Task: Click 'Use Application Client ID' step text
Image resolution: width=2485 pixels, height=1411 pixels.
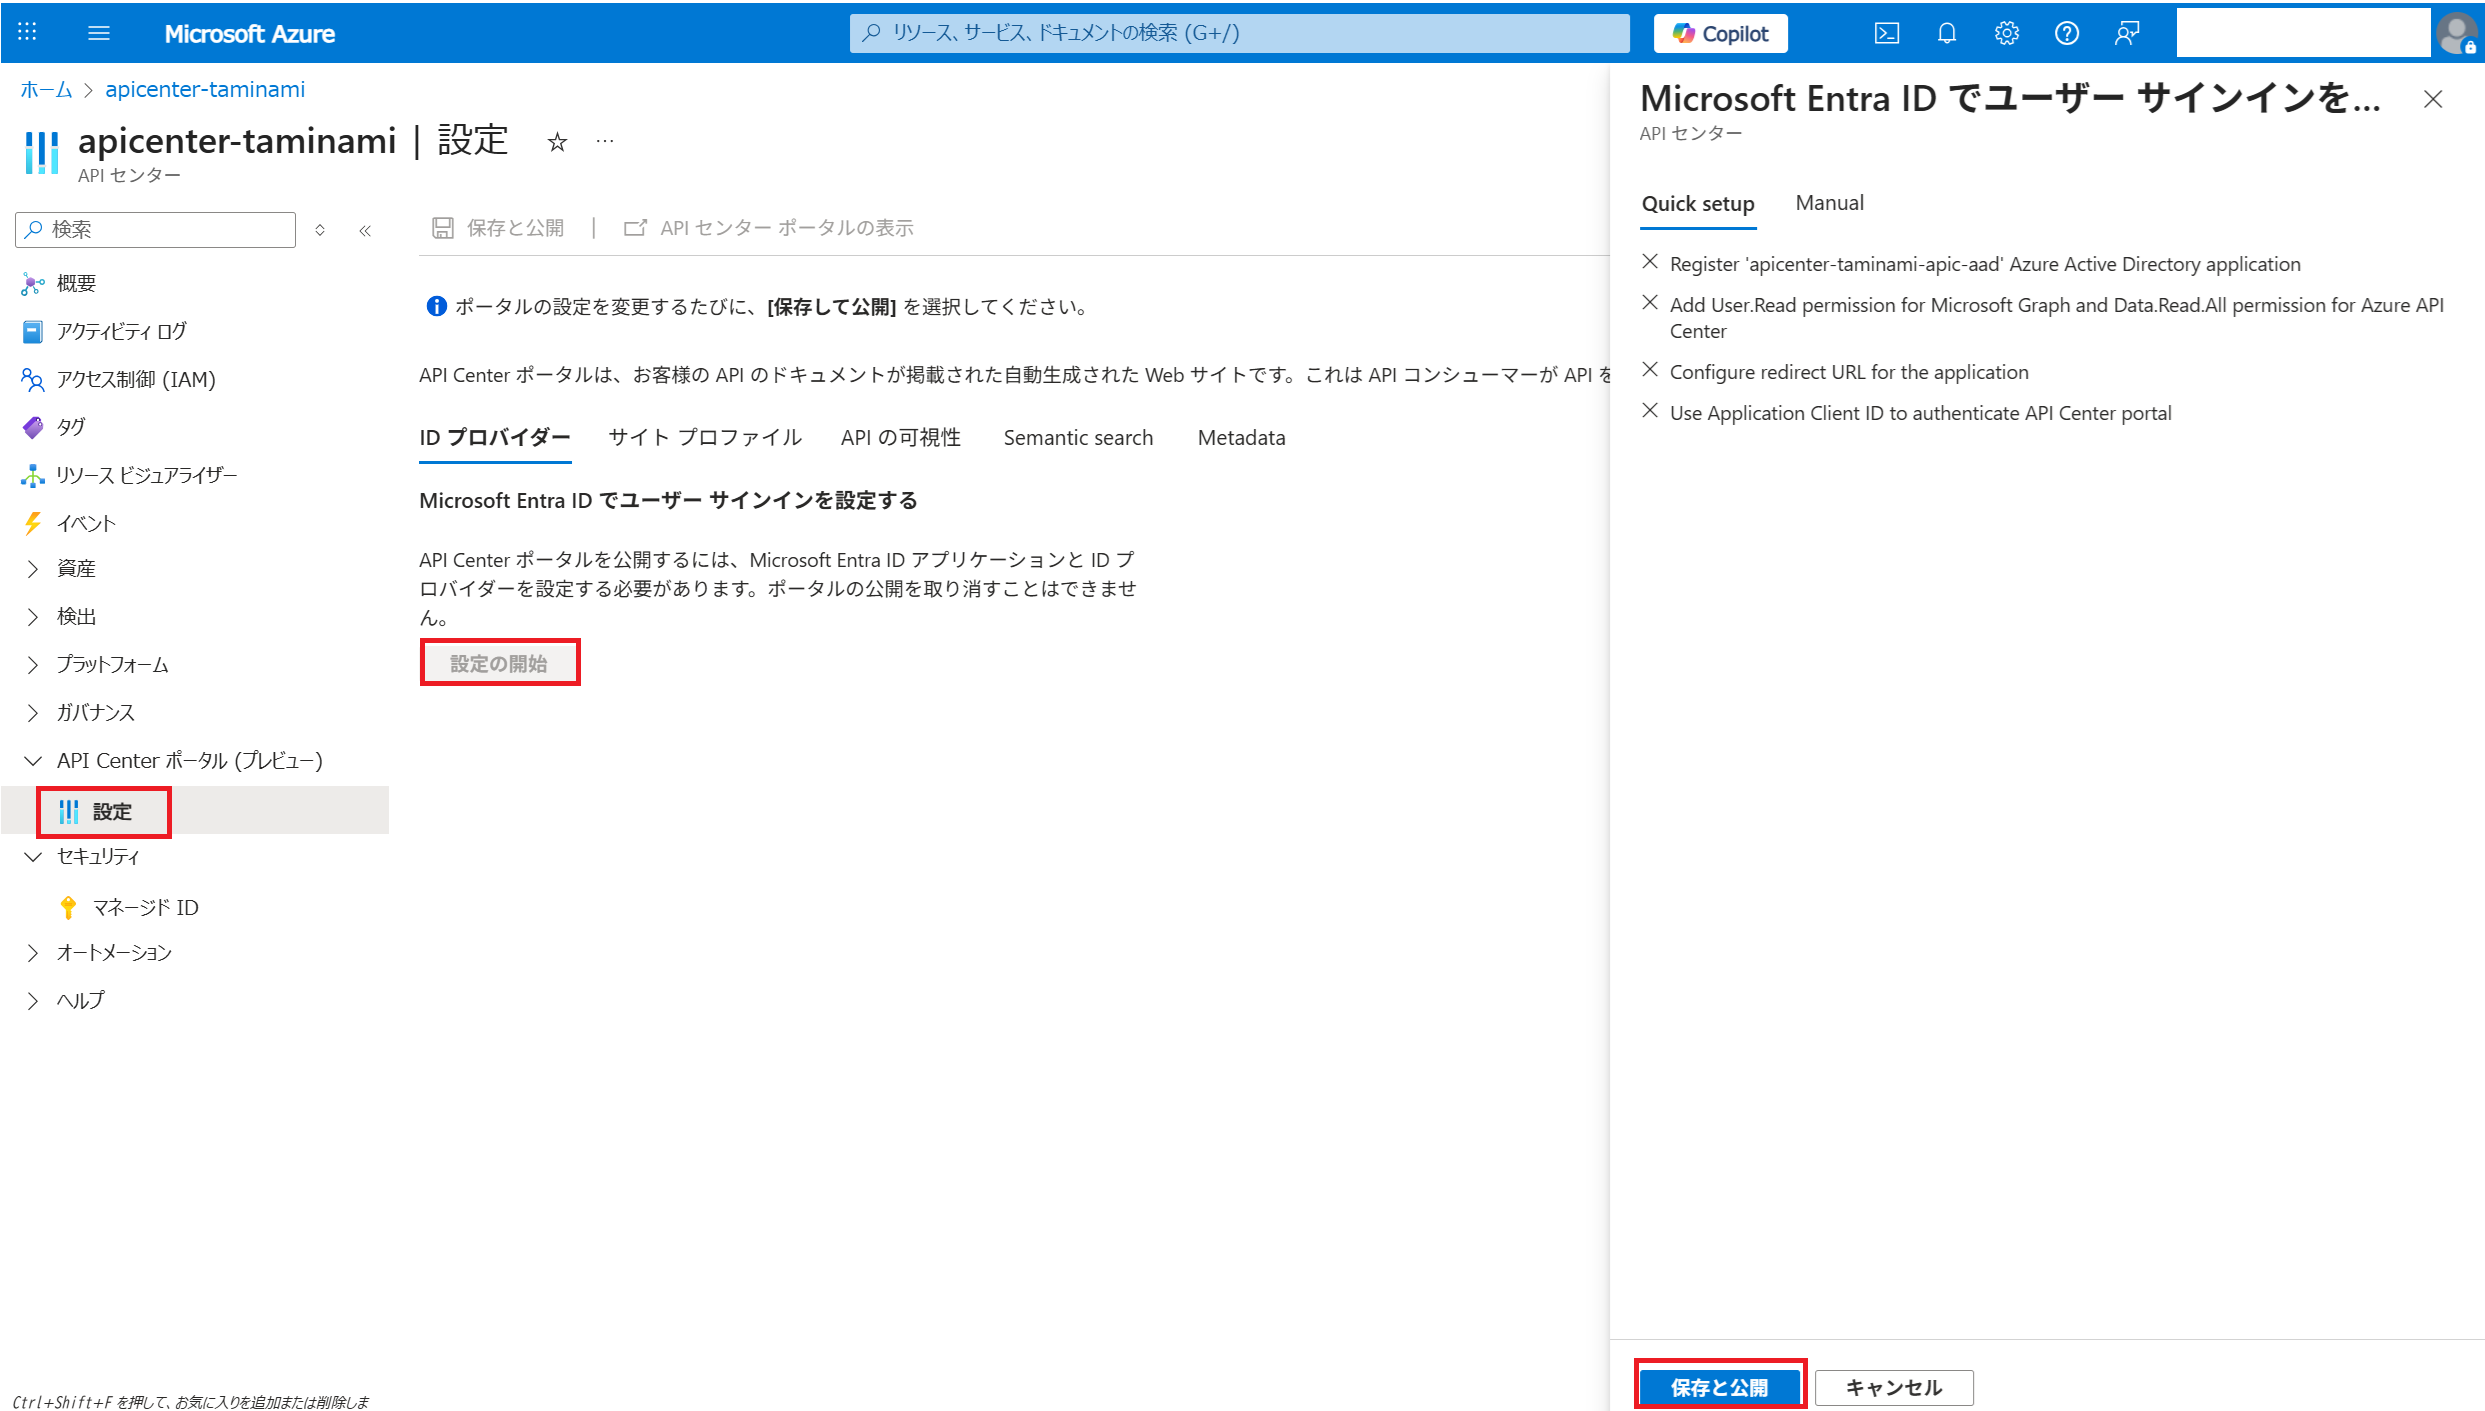Action: [1920, 413]
